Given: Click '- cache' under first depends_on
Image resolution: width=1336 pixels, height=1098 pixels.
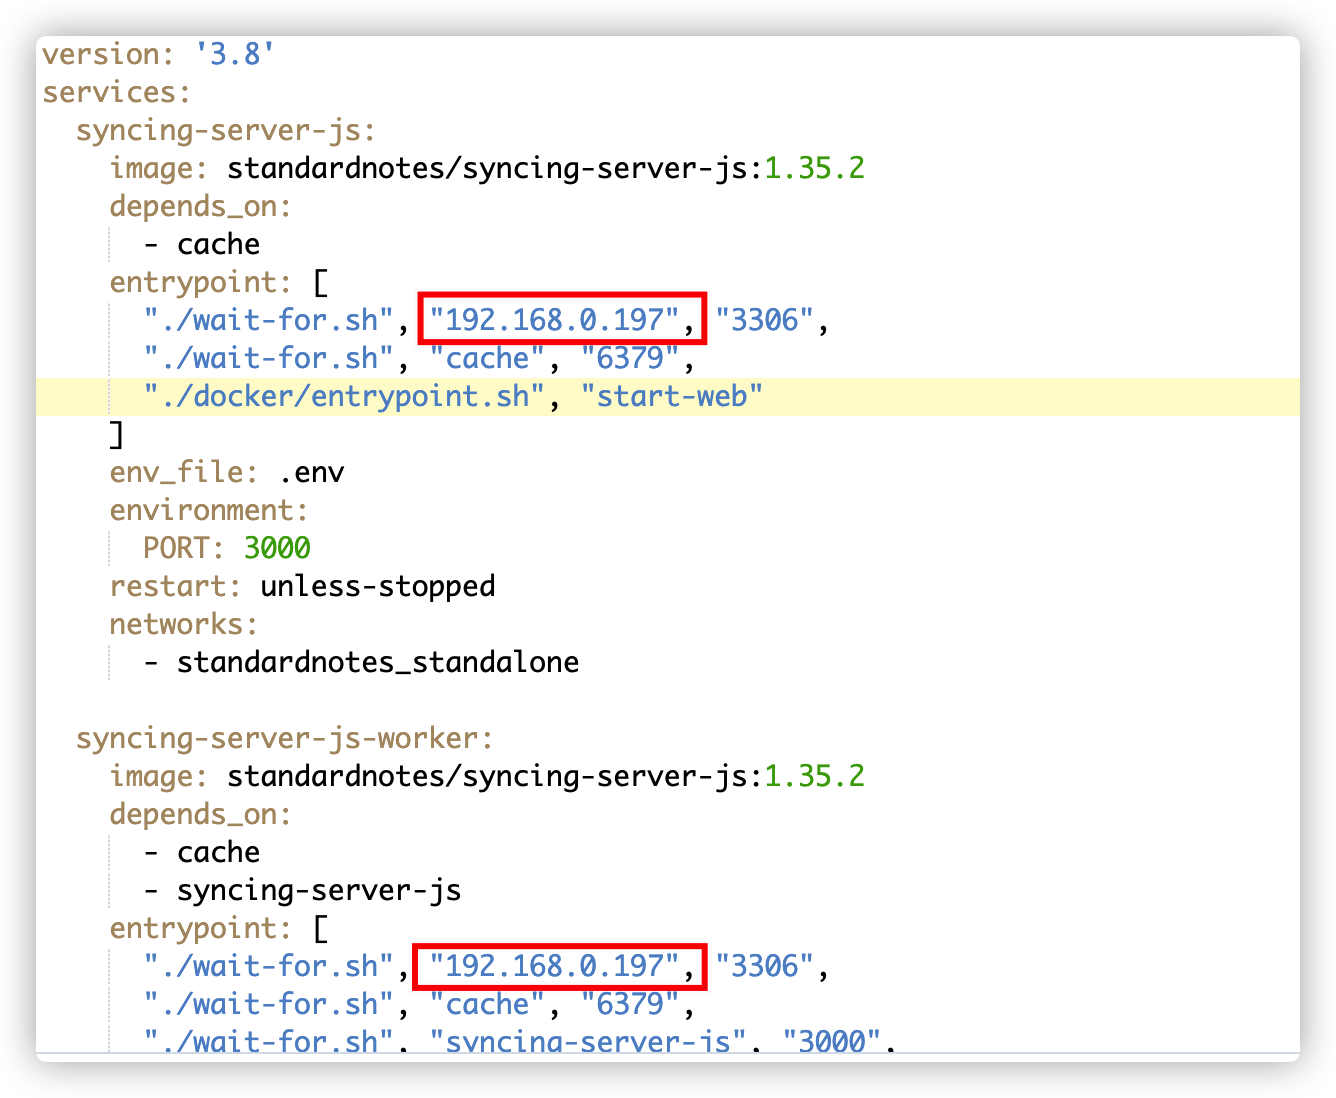Looking at the screenshot, I should click(x=202, y=244).
